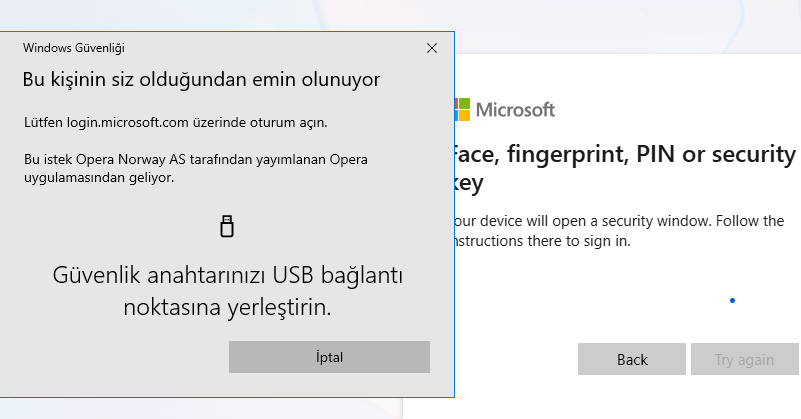Click the Windows Güvenliği title text

tap(74, 48)
